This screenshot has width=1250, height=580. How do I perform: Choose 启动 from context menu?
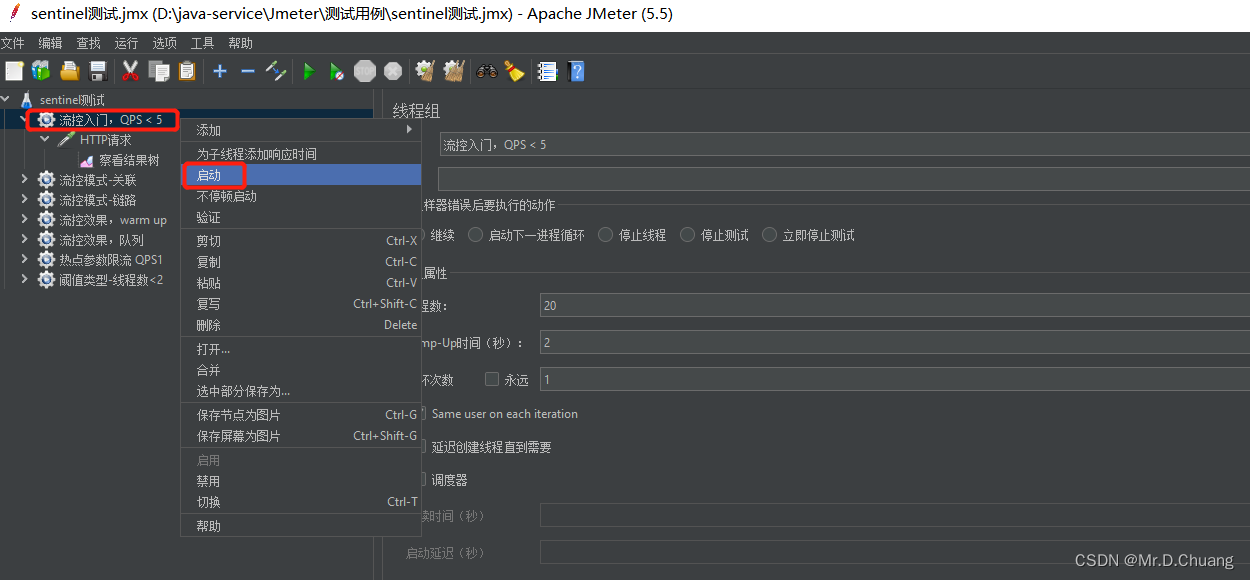[301, 175]
